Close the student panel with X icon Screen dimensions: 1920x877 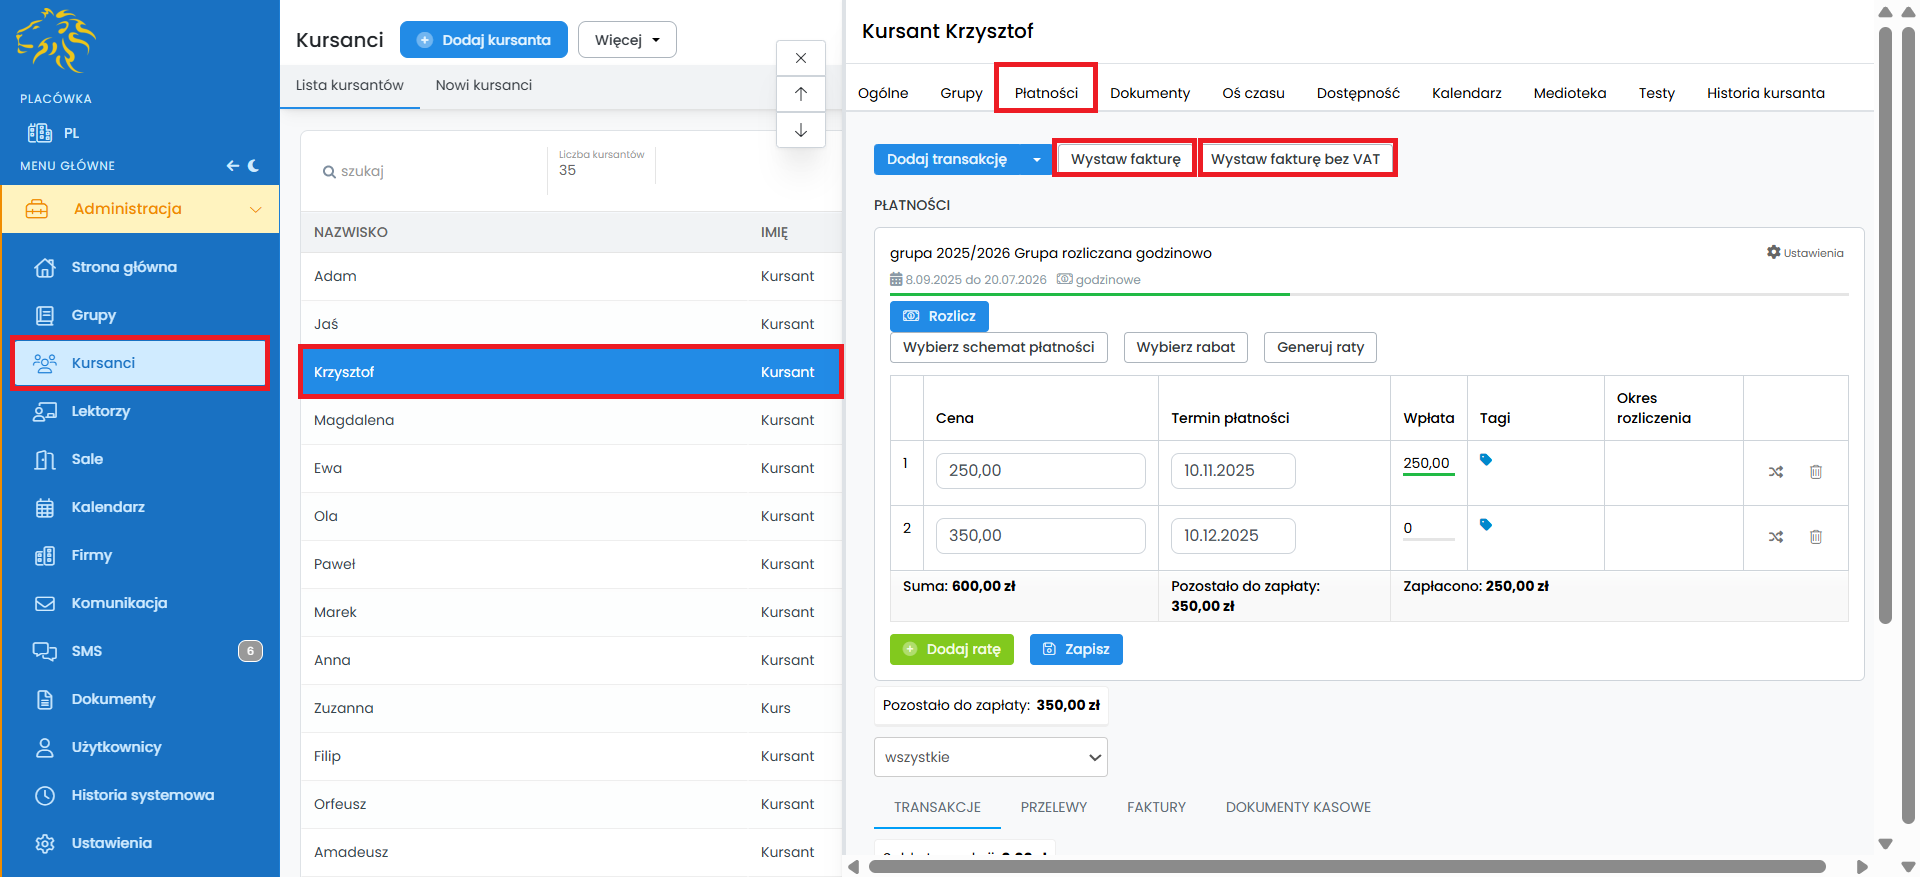(801, 58)
